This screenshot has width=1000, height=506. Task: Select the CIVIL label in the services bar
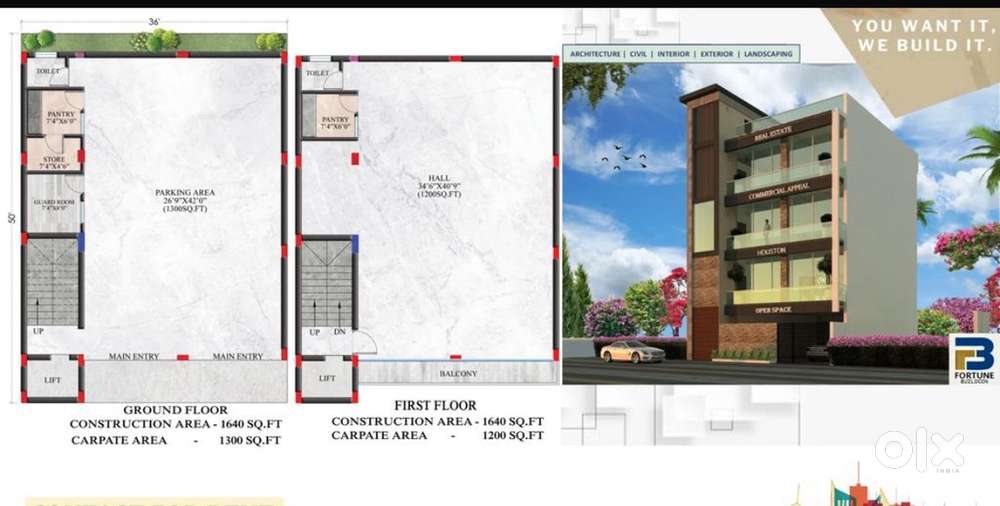(x=638, y=54)
